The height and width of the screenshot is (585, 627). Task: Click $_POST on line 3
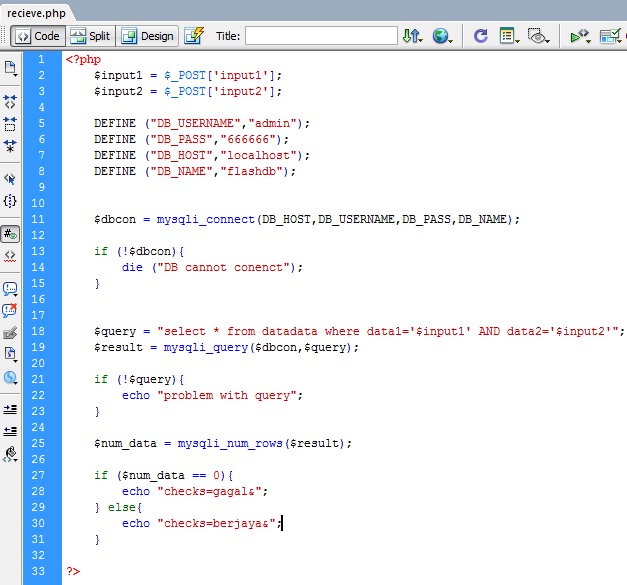tap(185, 92)
